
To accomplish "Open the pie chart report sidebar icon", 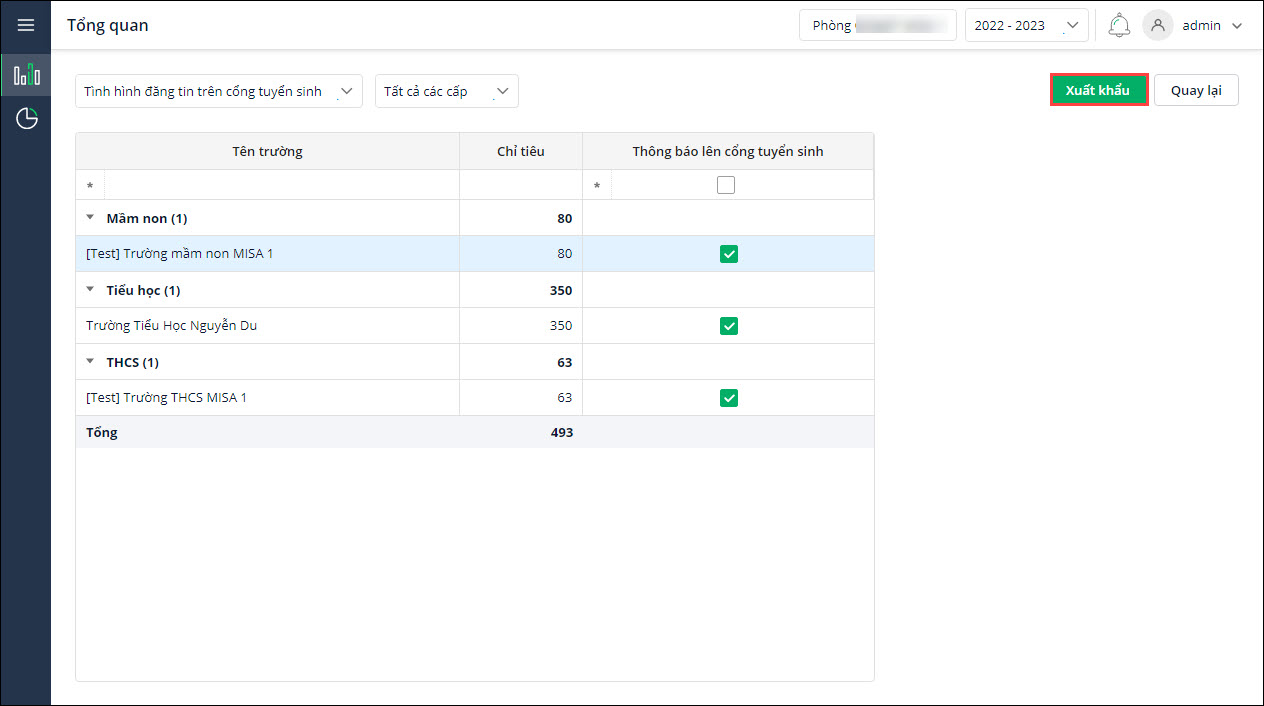I will (26, 120).
